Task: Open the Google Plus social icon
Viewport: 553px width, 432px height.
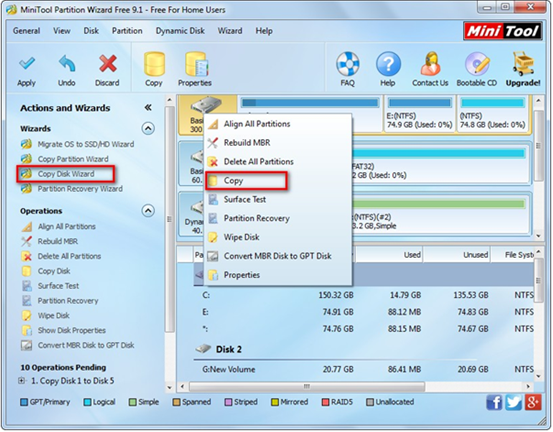Action: click(x=533, y=402)
